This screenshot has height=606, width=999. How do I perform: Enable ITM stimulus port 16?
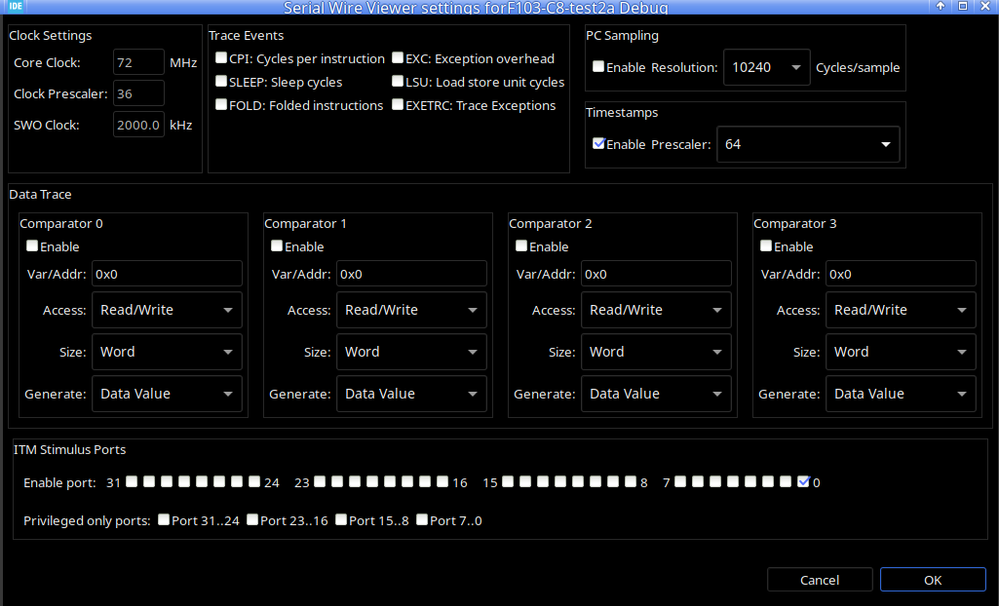coord(443,482)
